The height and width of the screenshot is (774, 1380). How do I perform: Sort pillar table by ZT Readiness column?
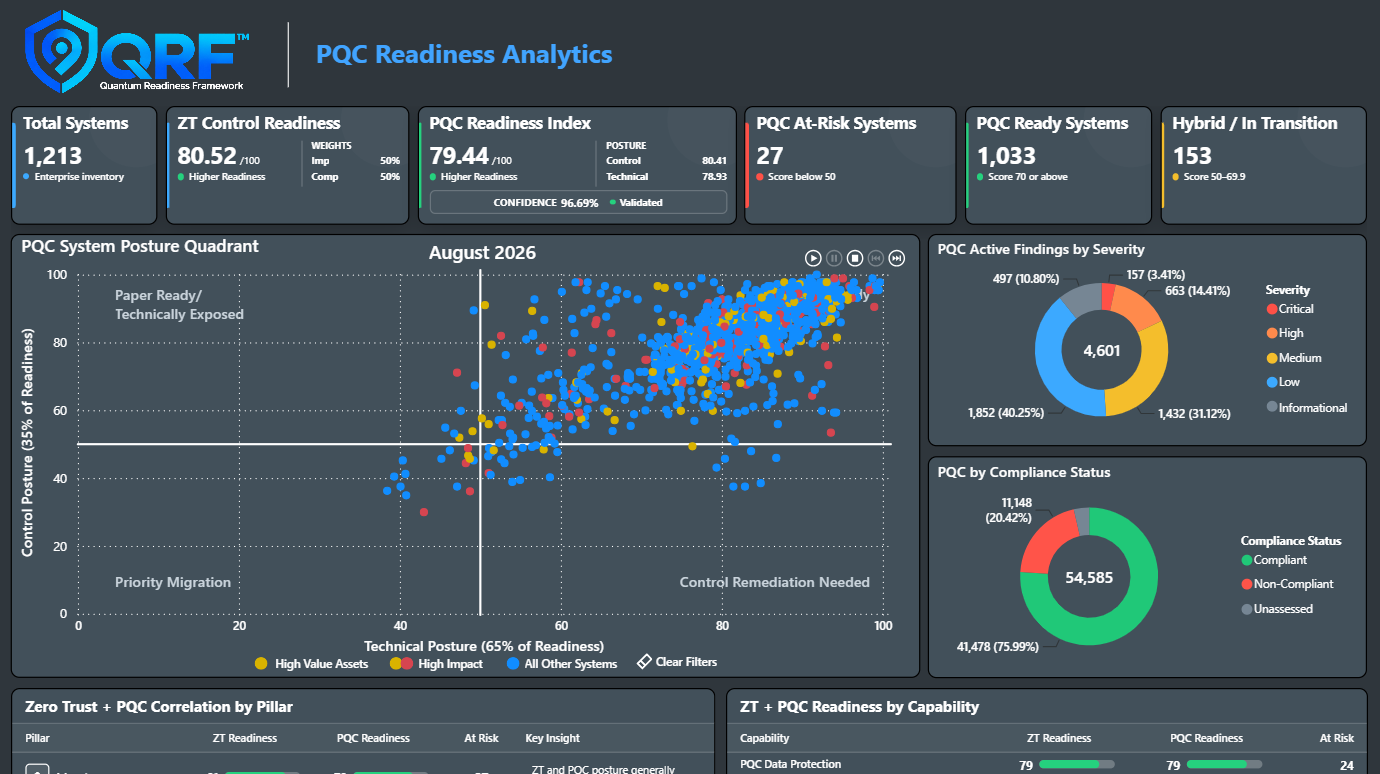click(244, 738)
